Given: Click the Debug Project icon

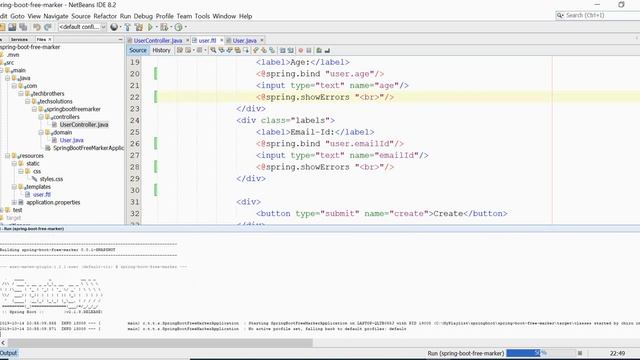Looking at the screenshot, I should pyautogui.click(x=164, y=27).
